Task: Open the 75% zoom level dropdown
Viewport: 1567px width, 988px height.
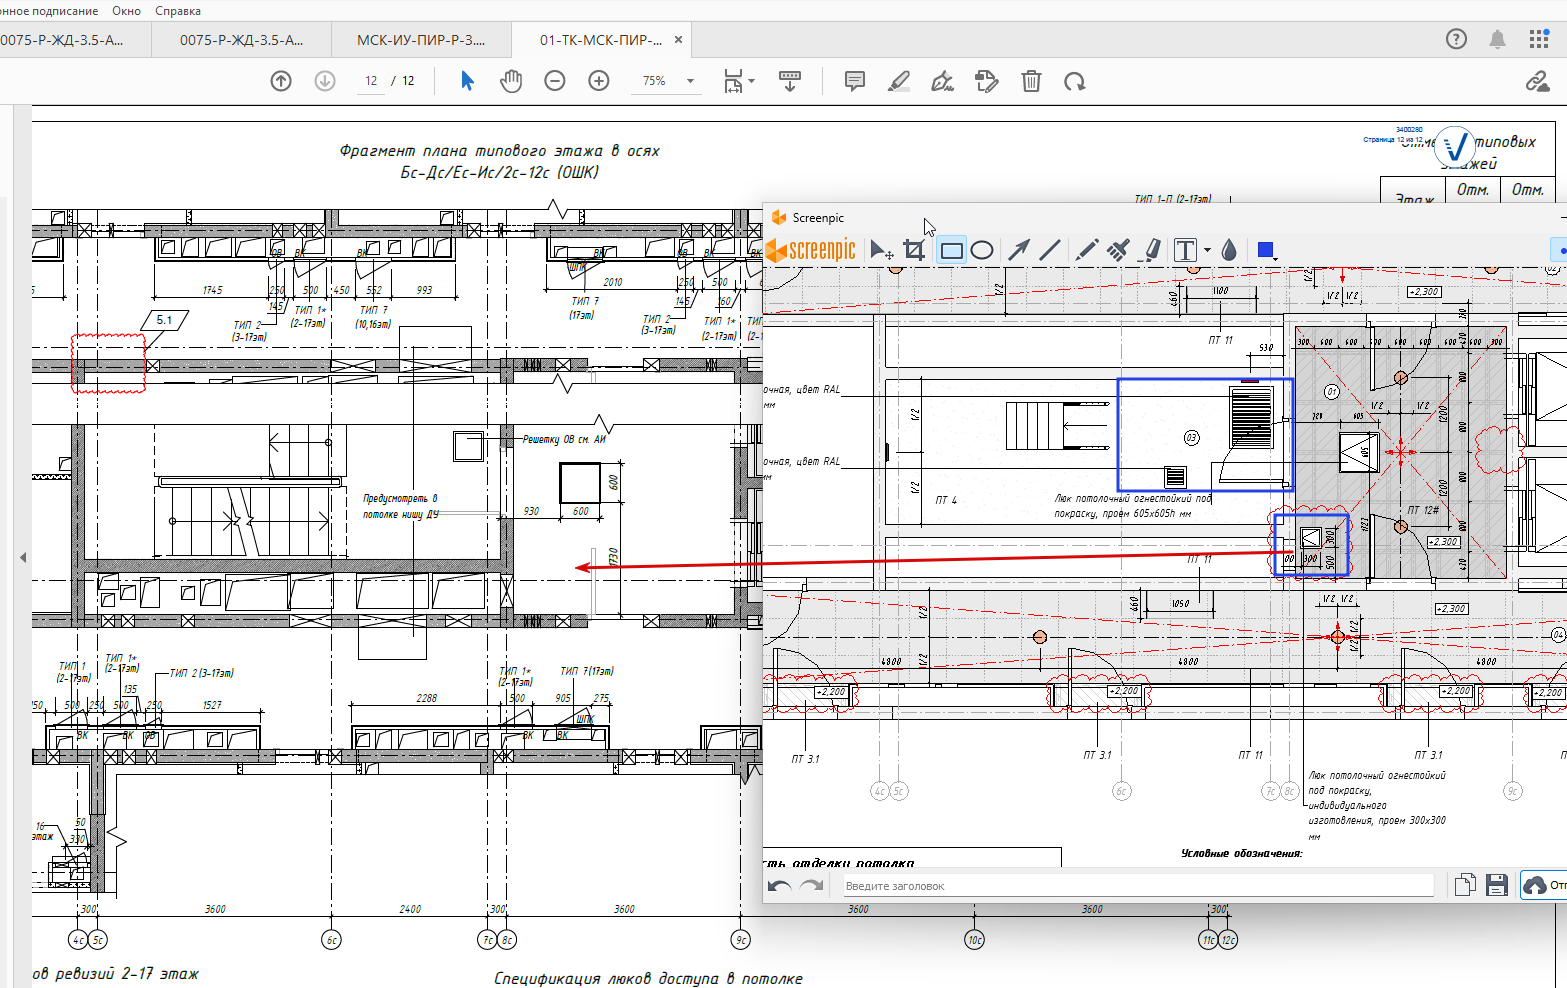Action: coord(690,81)
